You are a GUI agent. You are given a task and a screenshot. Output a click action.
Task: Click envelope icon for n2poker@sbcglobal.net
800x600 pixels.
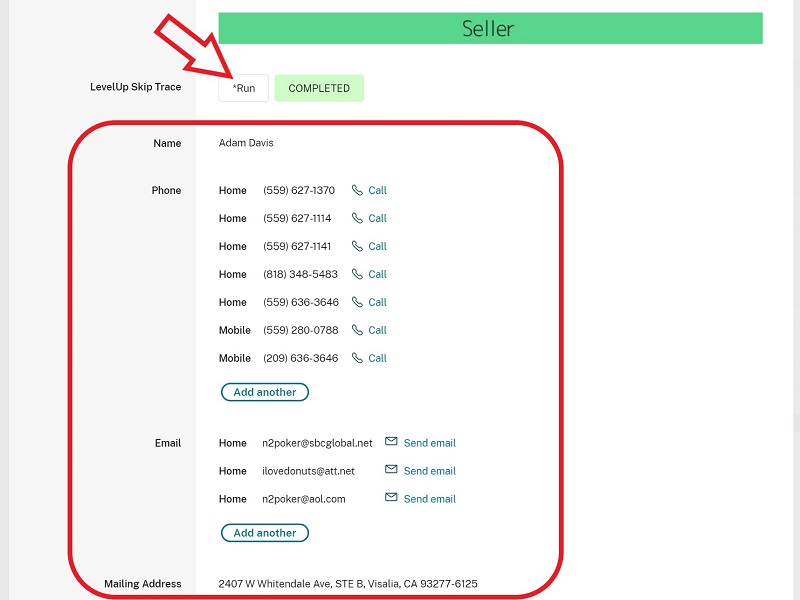coord(391,442)
